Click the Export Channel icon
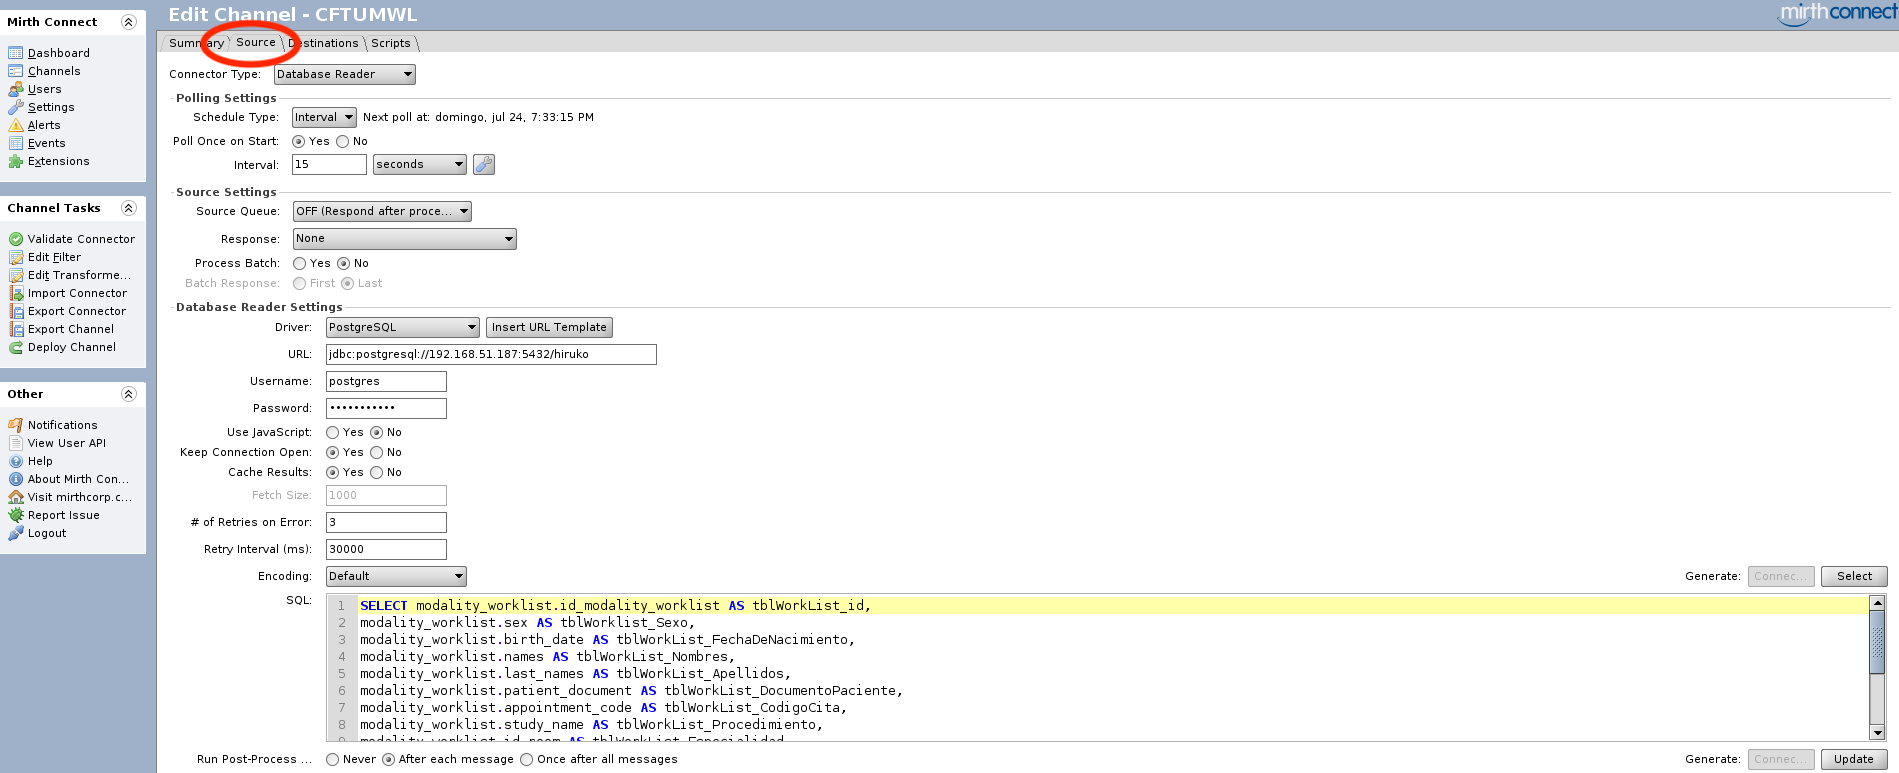 16,329
